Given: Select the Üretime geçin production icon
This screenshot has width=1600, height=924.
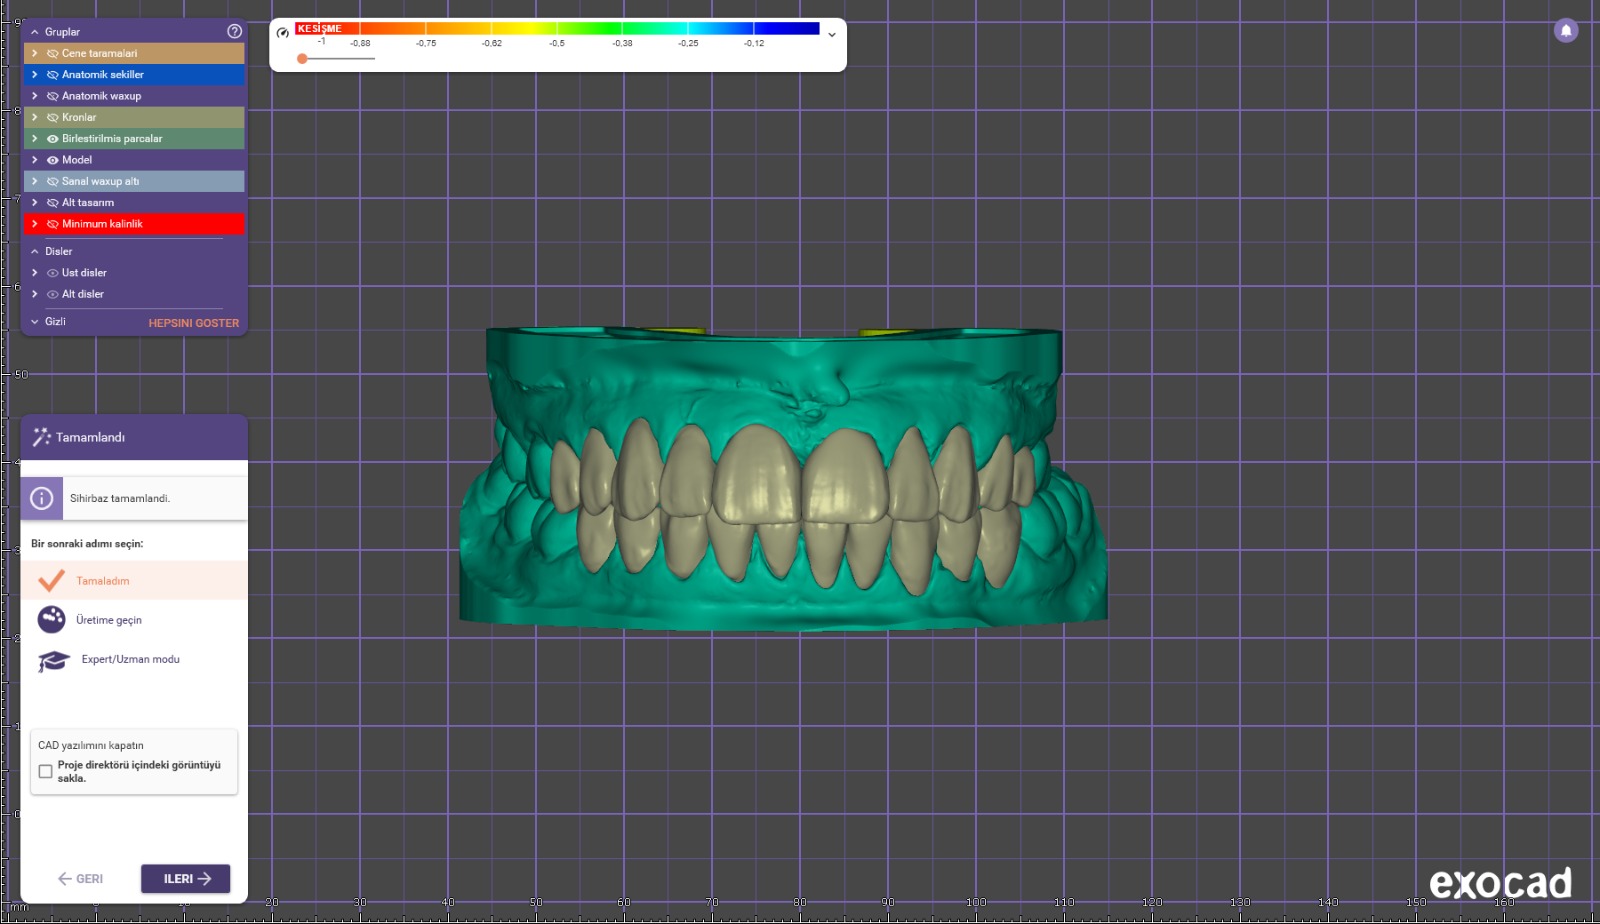Looking at the screenshot, I should click(52, 620).
